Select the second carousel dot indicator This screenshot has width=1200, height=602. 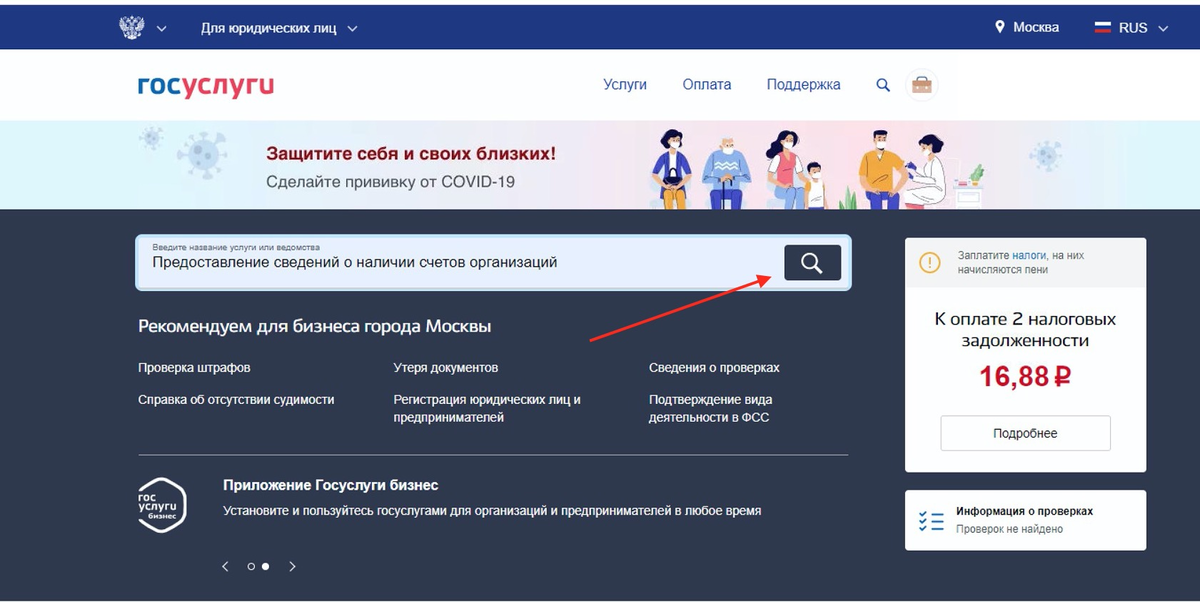(265, 566)
